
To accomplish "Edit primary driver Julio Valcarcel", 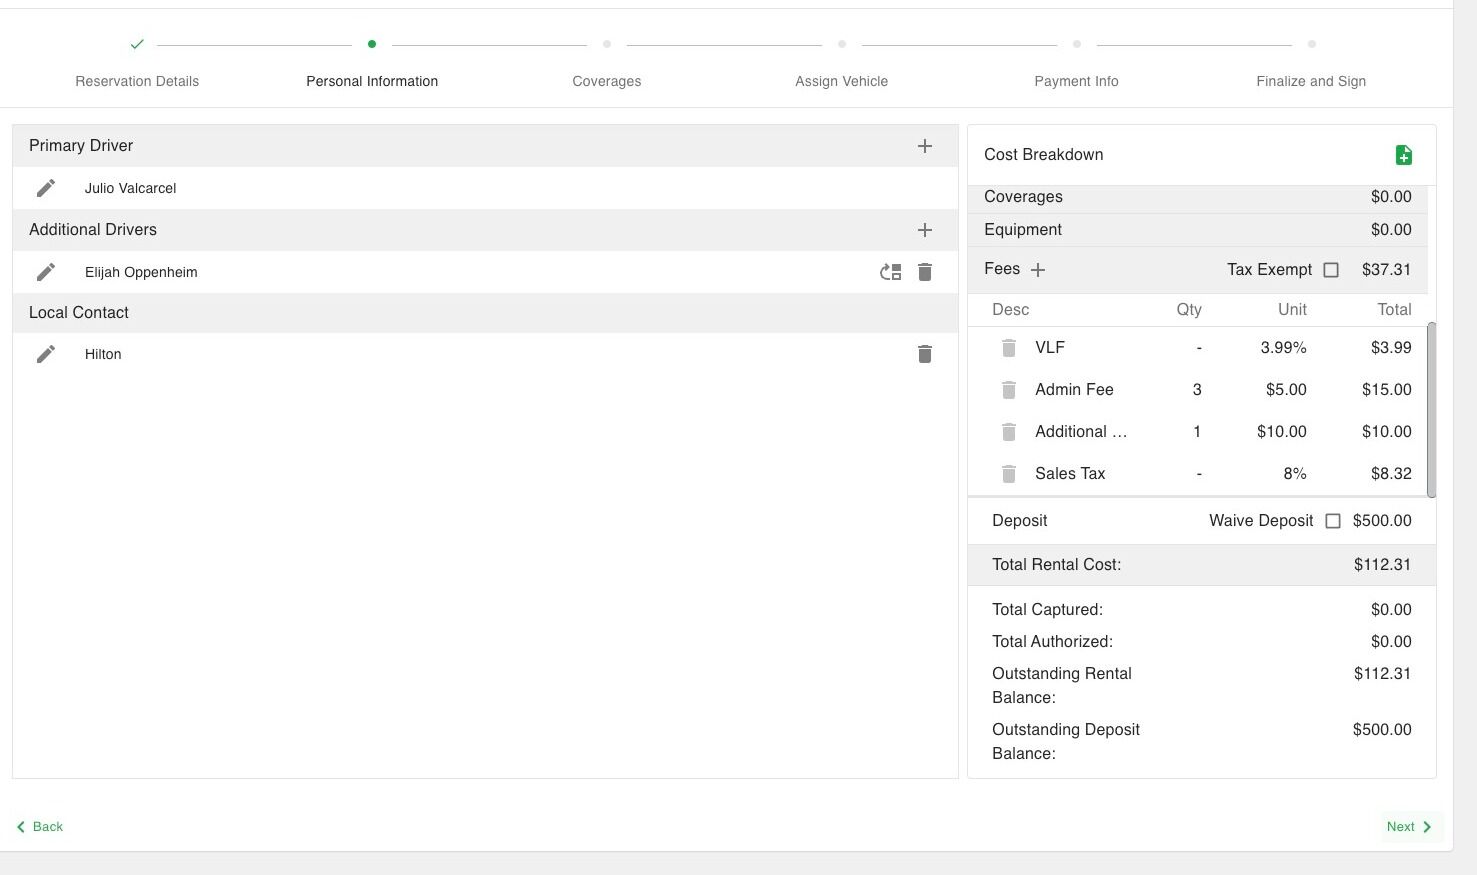I will pos(46,188).
